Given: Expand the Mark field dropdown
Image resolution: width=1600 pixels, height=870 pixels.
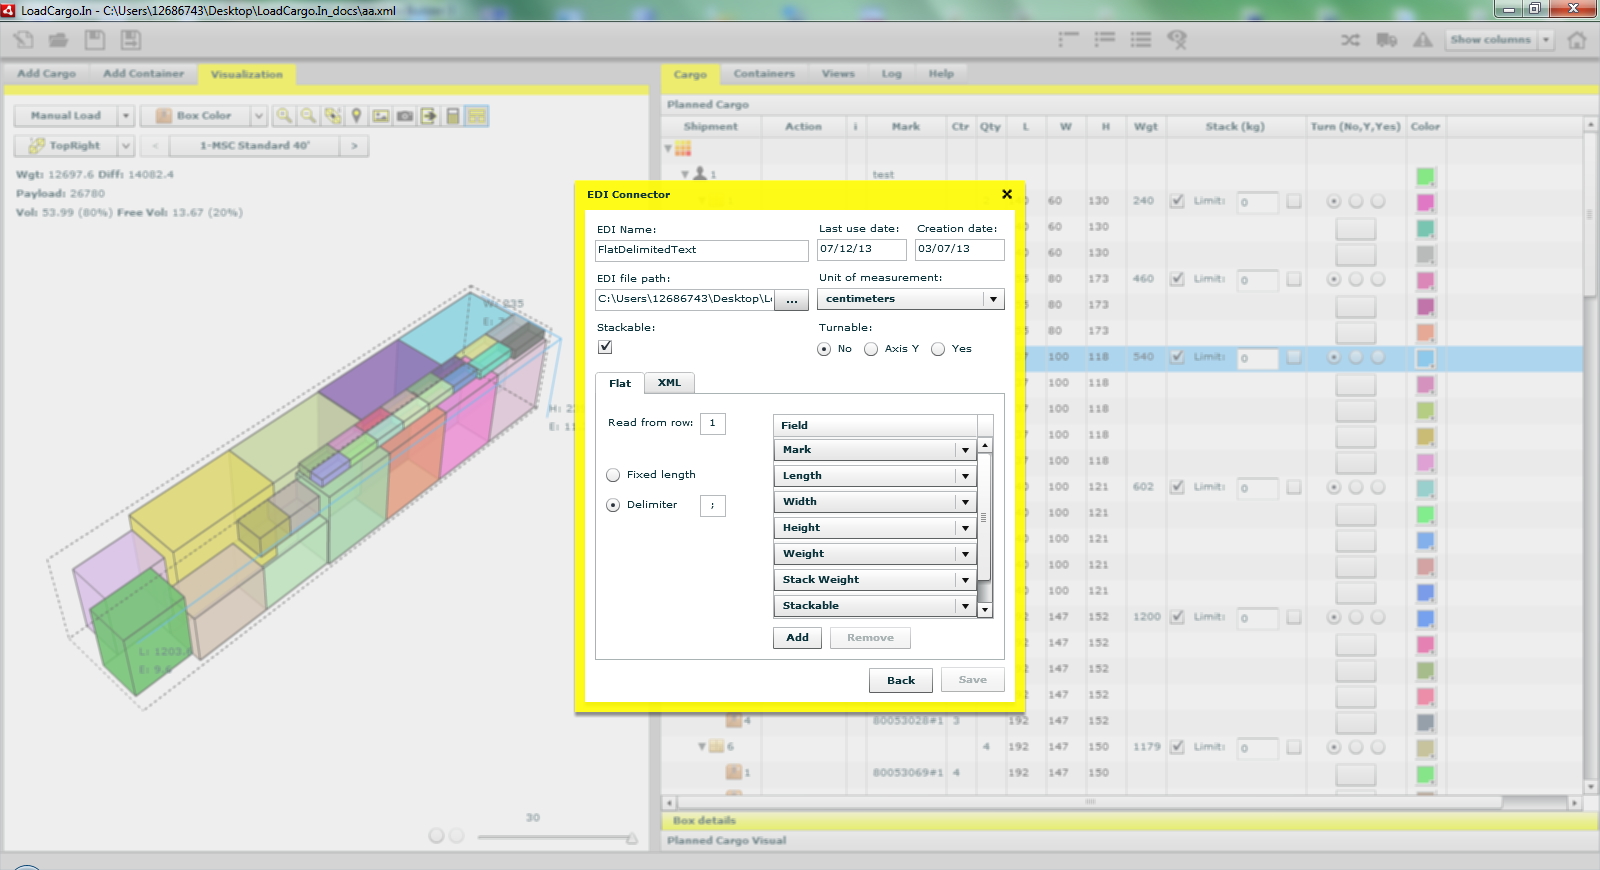Looking at the screenshot, I should [965, 450].
